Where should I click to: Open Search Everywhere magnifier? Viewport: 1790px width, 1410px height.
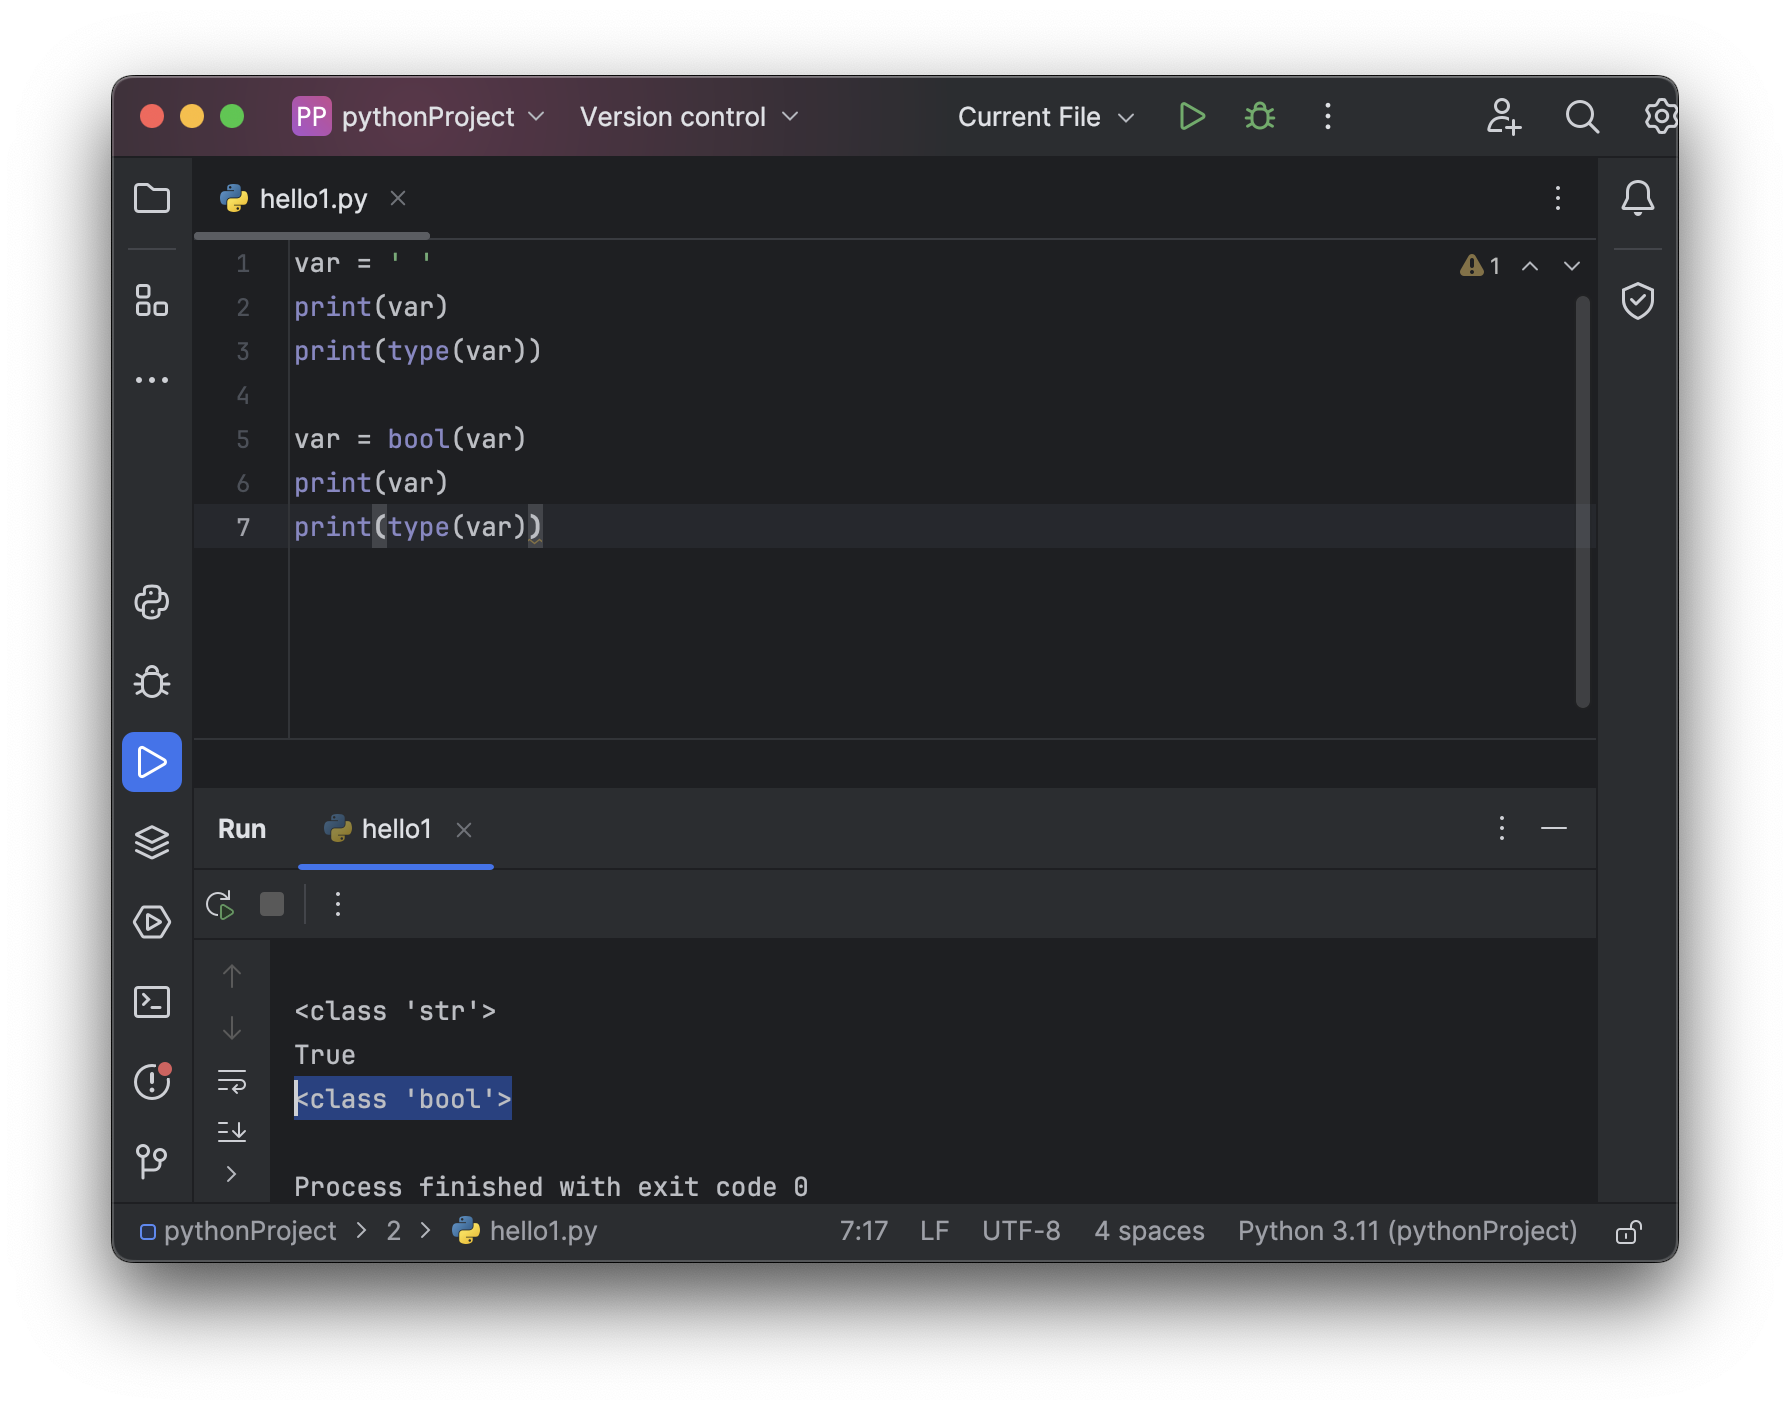pyautogui.click(x=1582, y=117)
